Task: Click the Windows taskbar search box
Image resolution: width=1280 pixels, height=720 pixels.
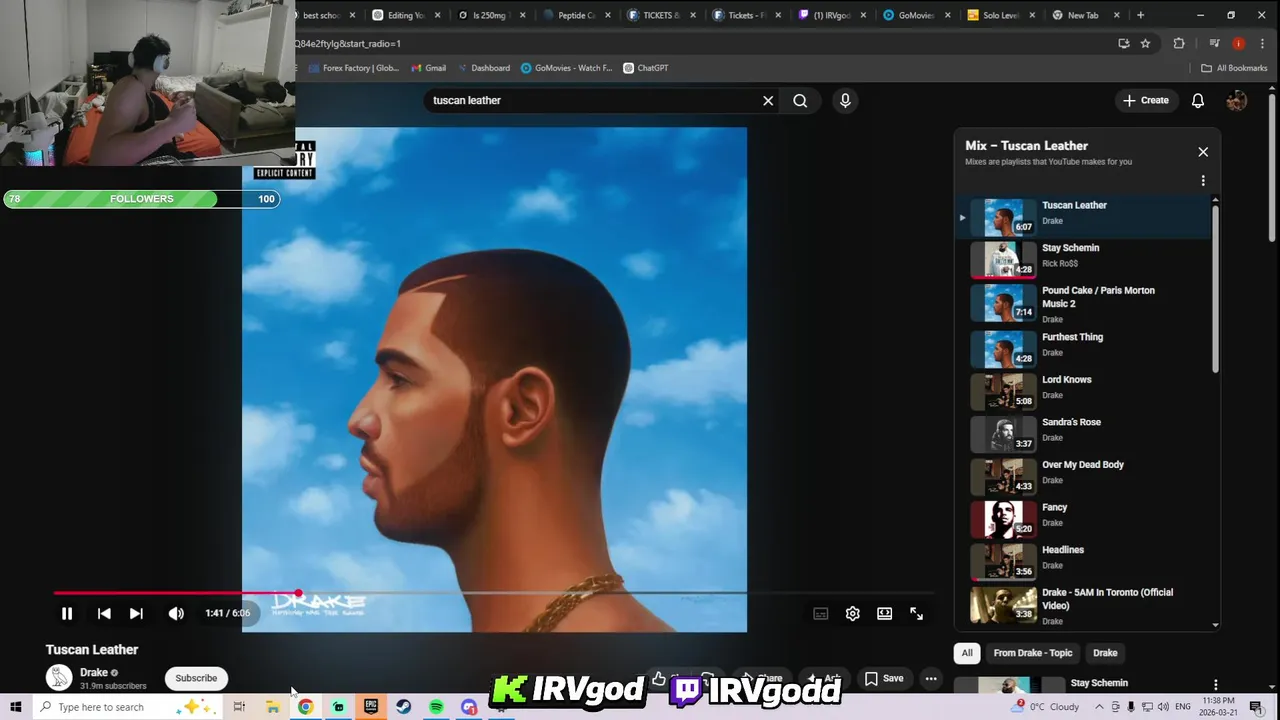Action: coord(127,707)
